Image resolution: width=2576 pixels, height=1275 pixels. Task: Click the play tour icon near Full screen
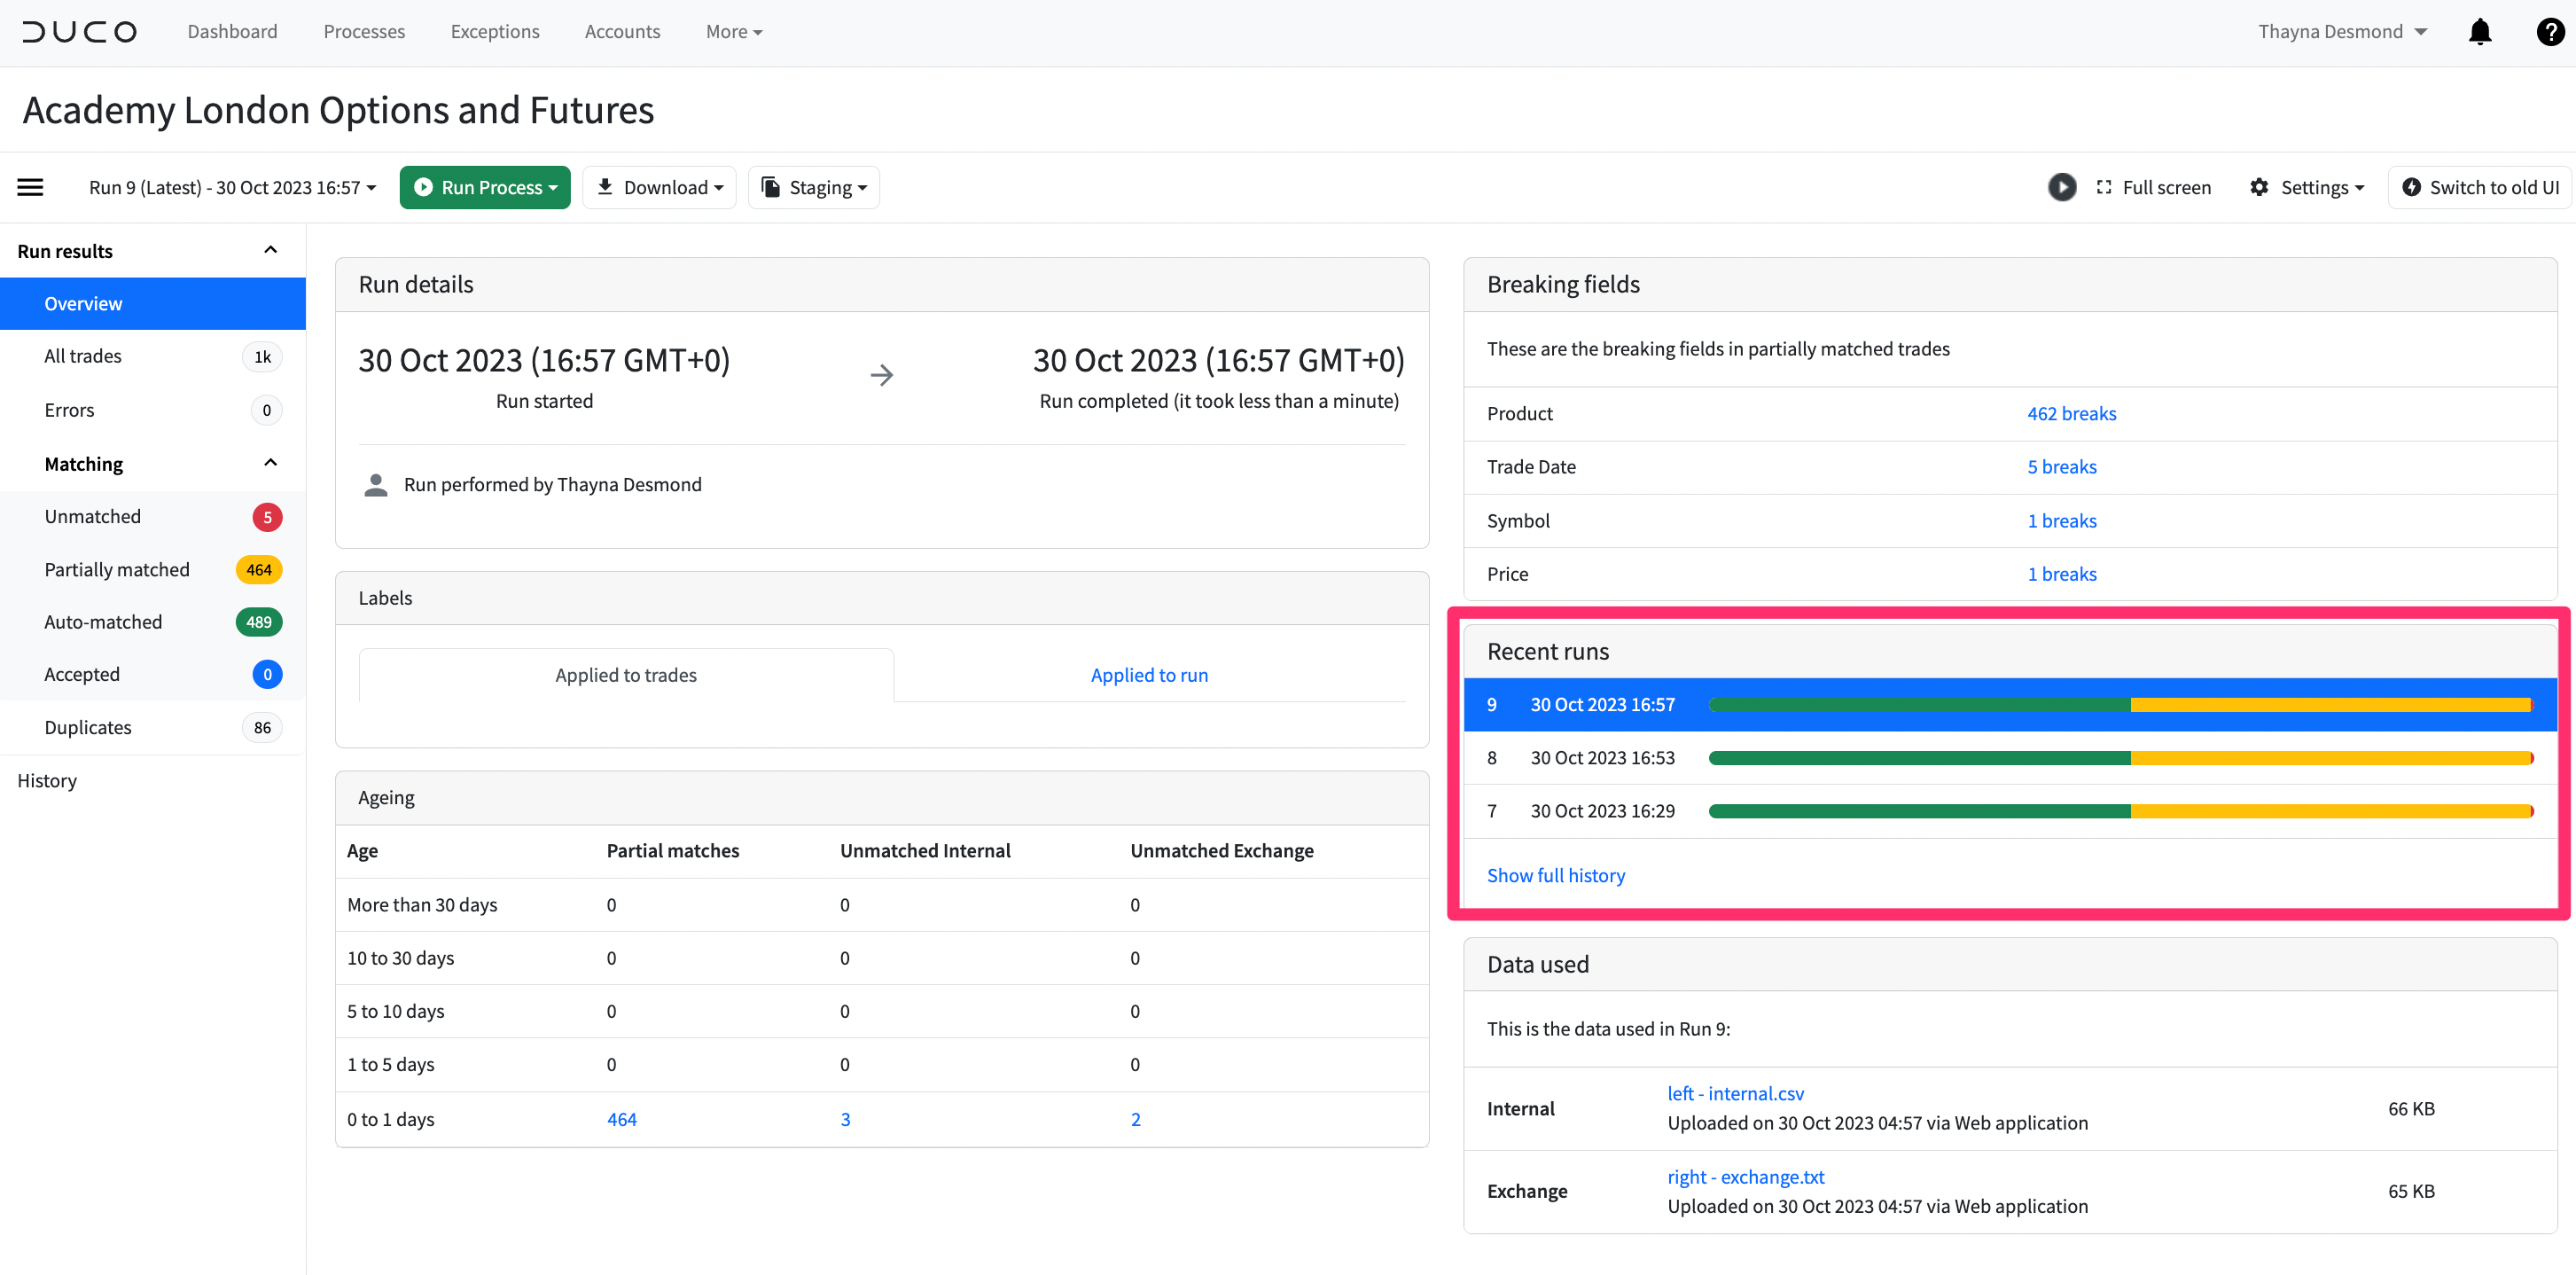tap(2061, 187)
